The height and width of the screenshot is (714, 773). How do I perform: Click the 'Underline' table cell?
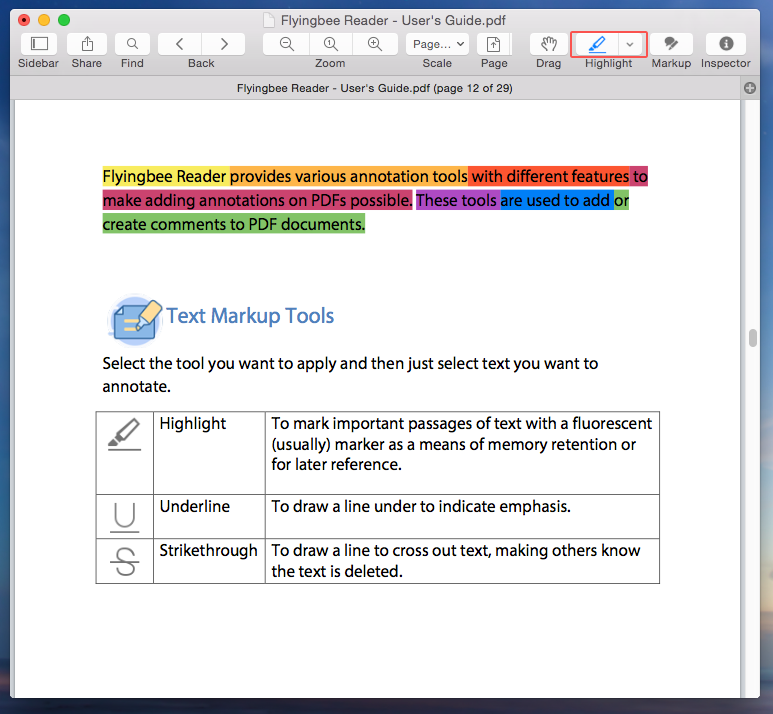coord(209,516)
